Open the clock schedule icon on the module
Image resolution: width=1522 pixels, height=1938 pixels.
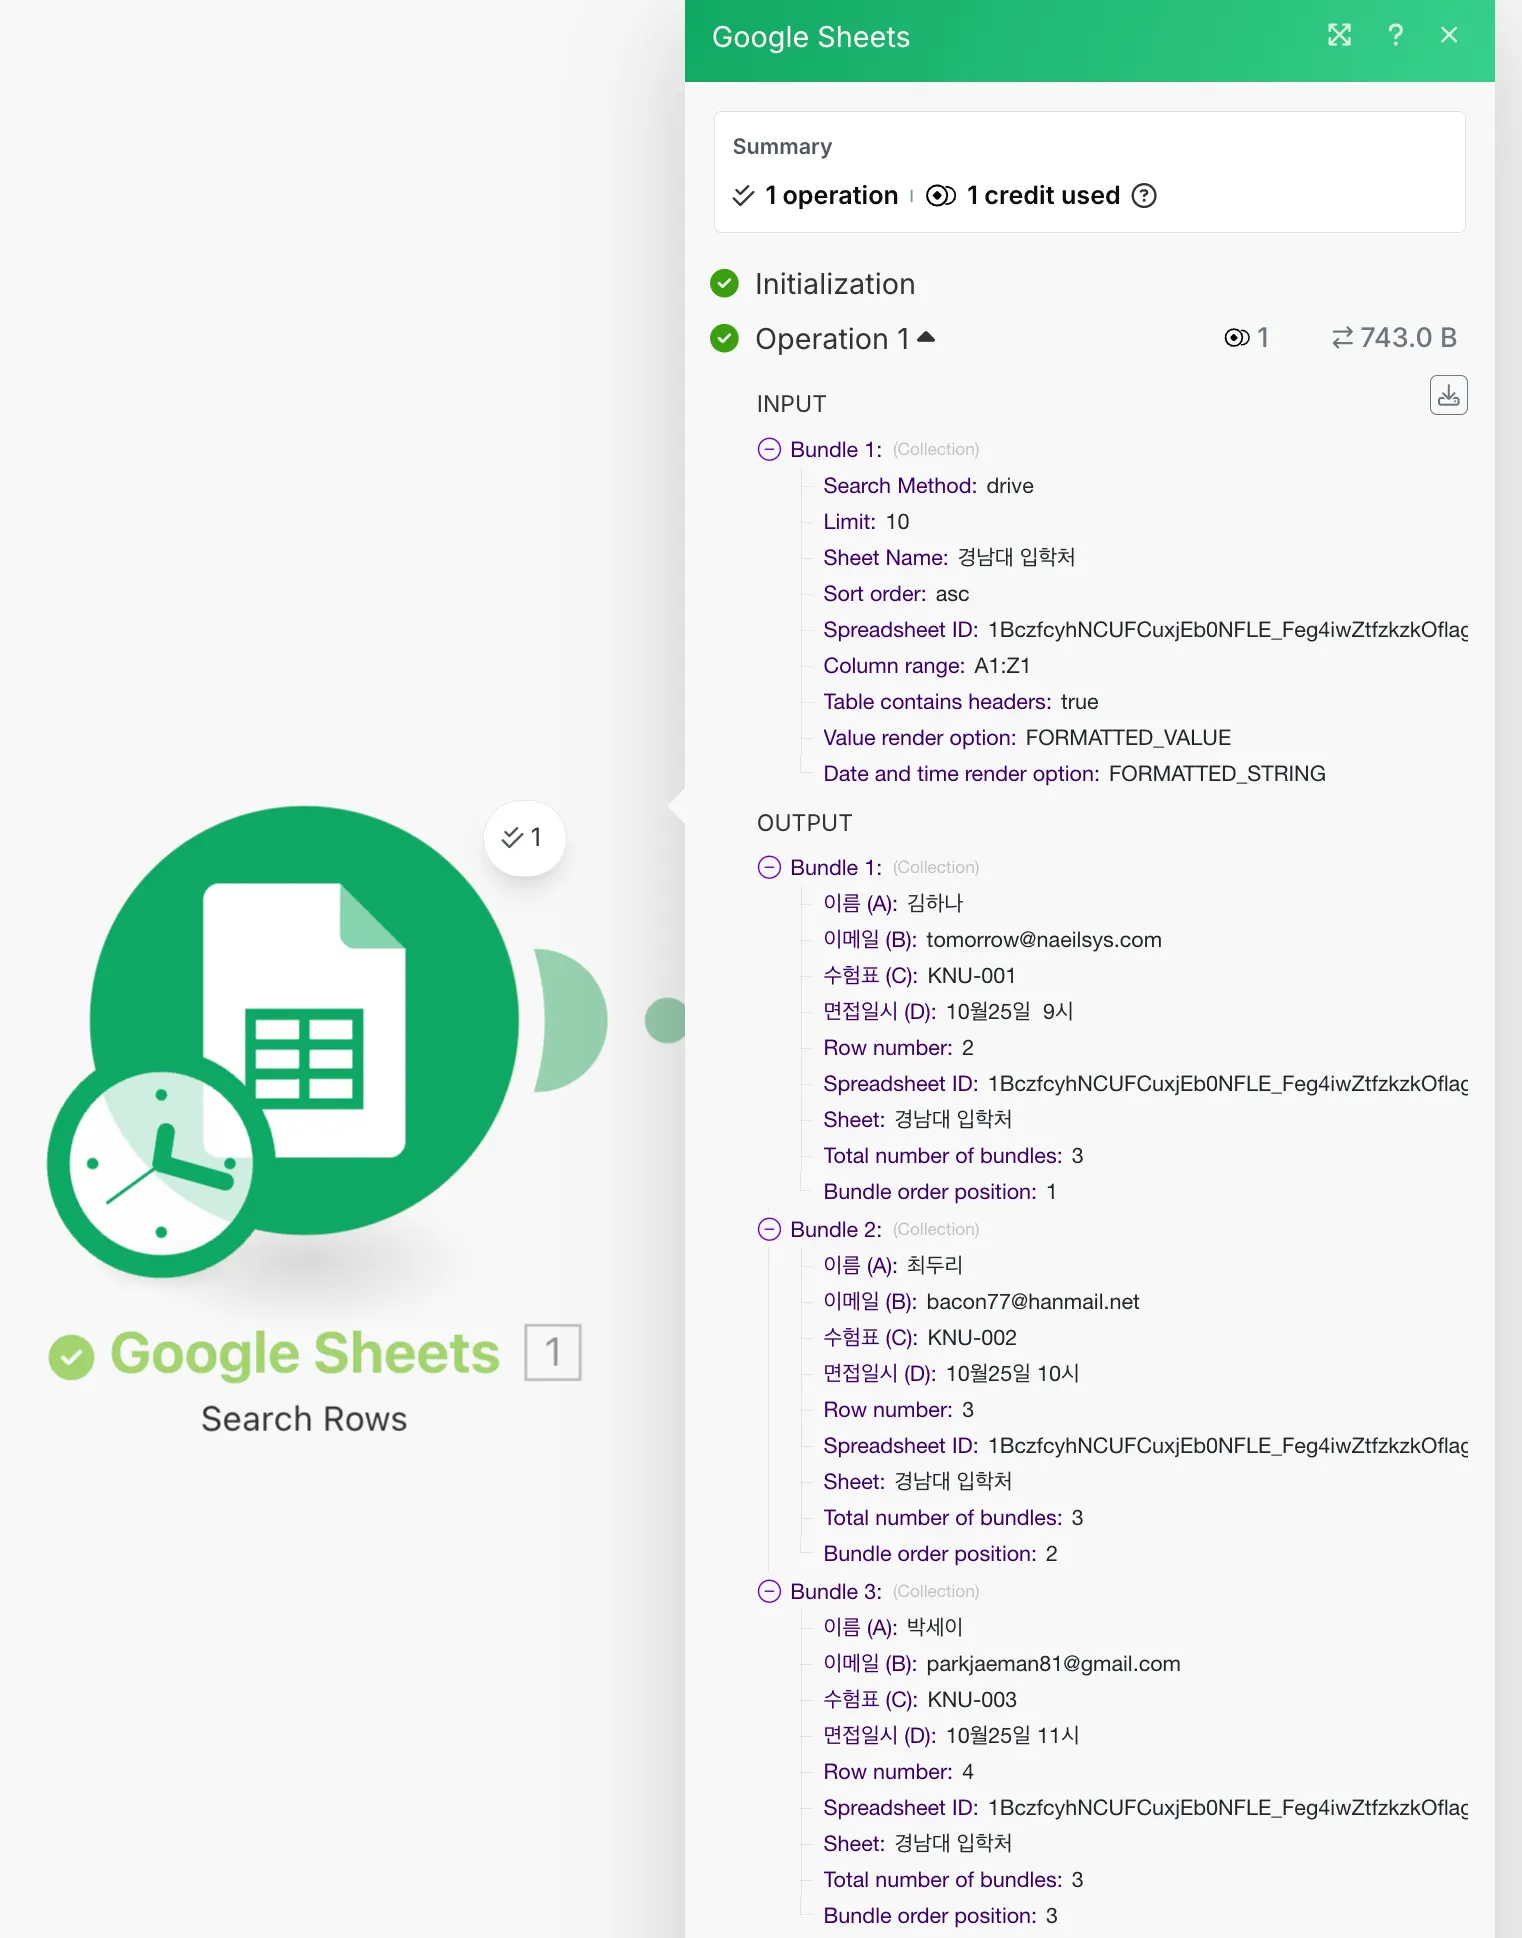(x=161, y=1164)
